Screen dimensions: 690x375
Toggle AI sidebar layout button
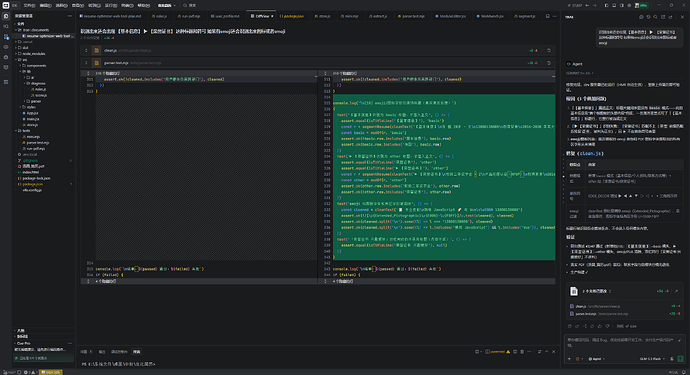621,5
